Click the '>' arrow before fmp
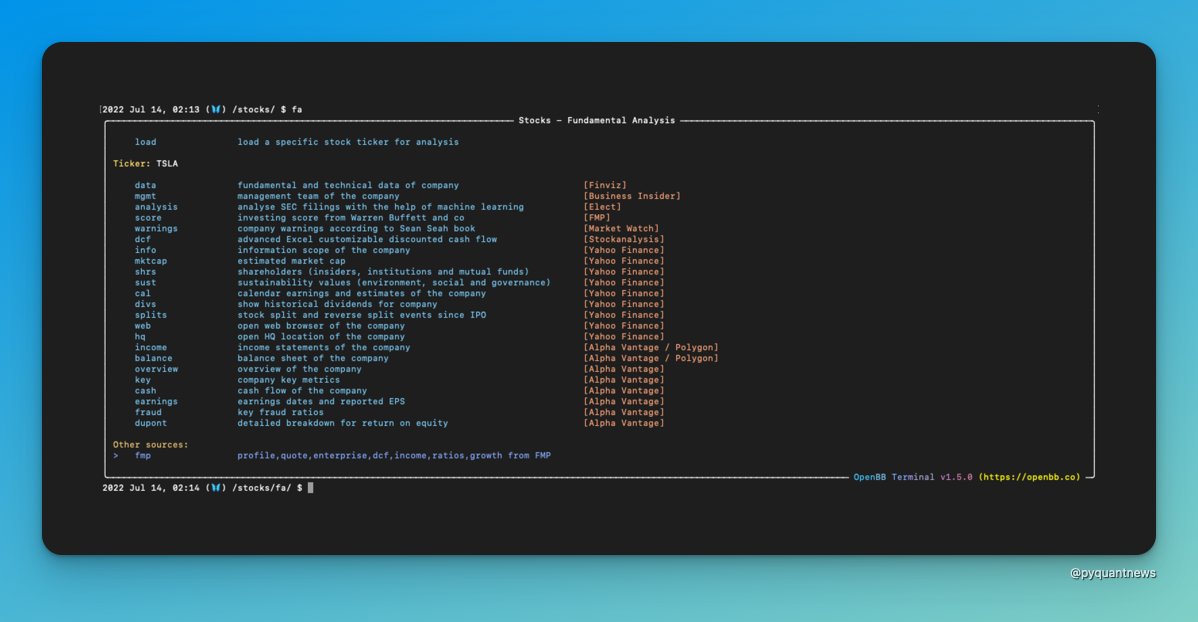 (x=116, y=455)
